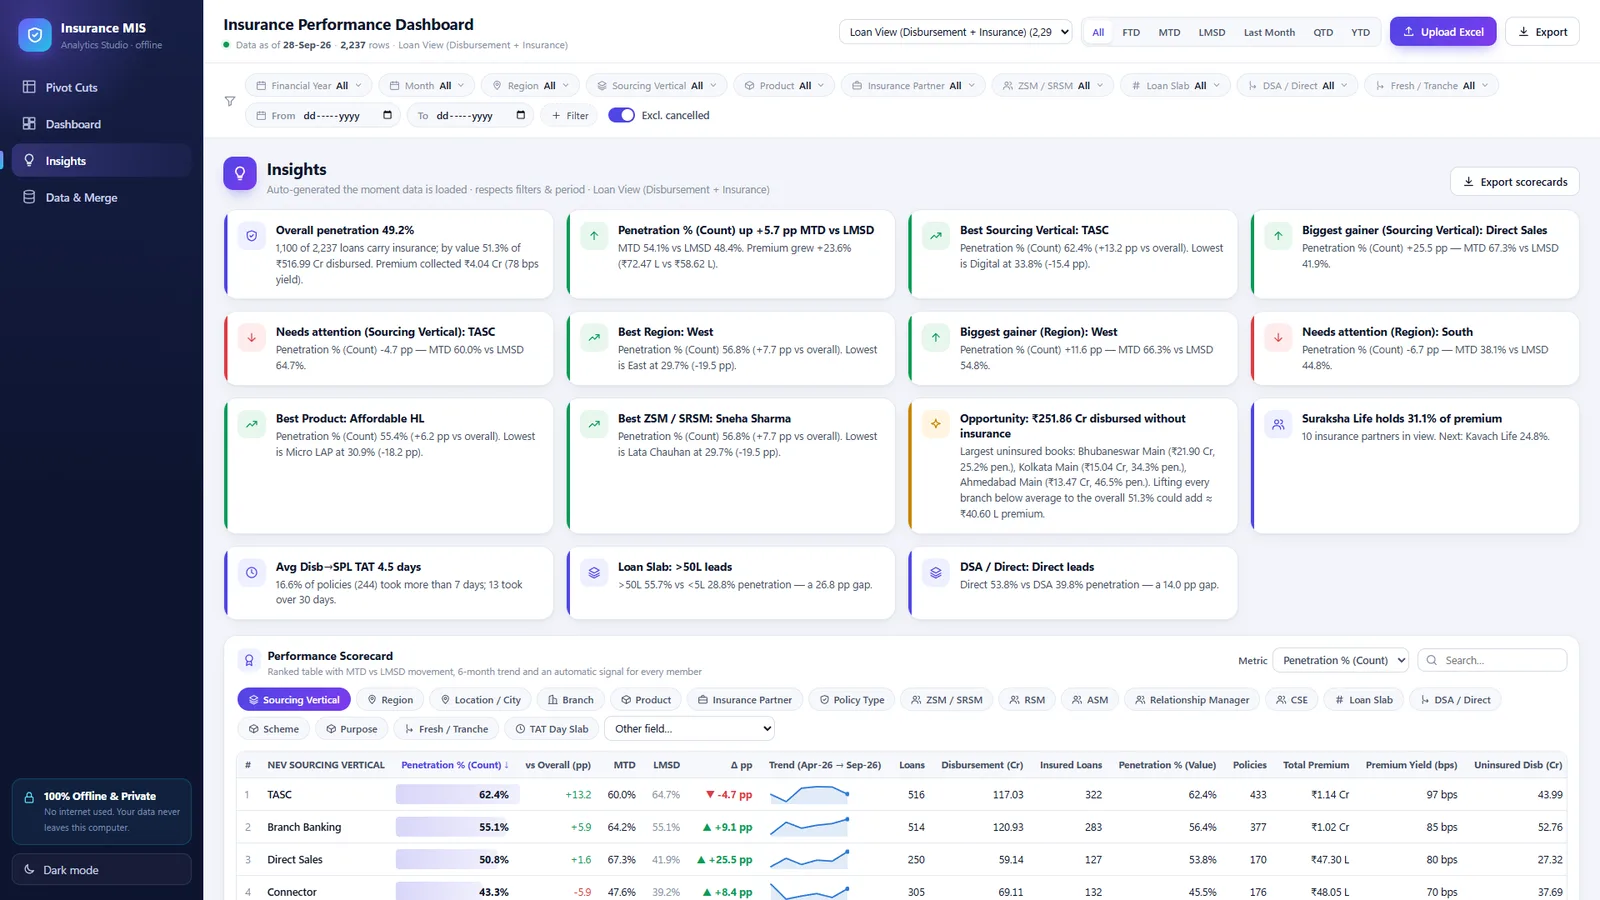Toggle the Excl. cancelled switch
This screenshot has height=900, width=1600.
(x=621, y=115)
